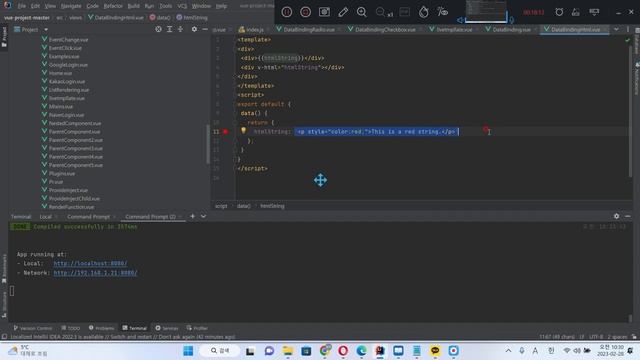Click UTF-8 encoding in status bar
640x360 pixels.
[x=596, y=337]
